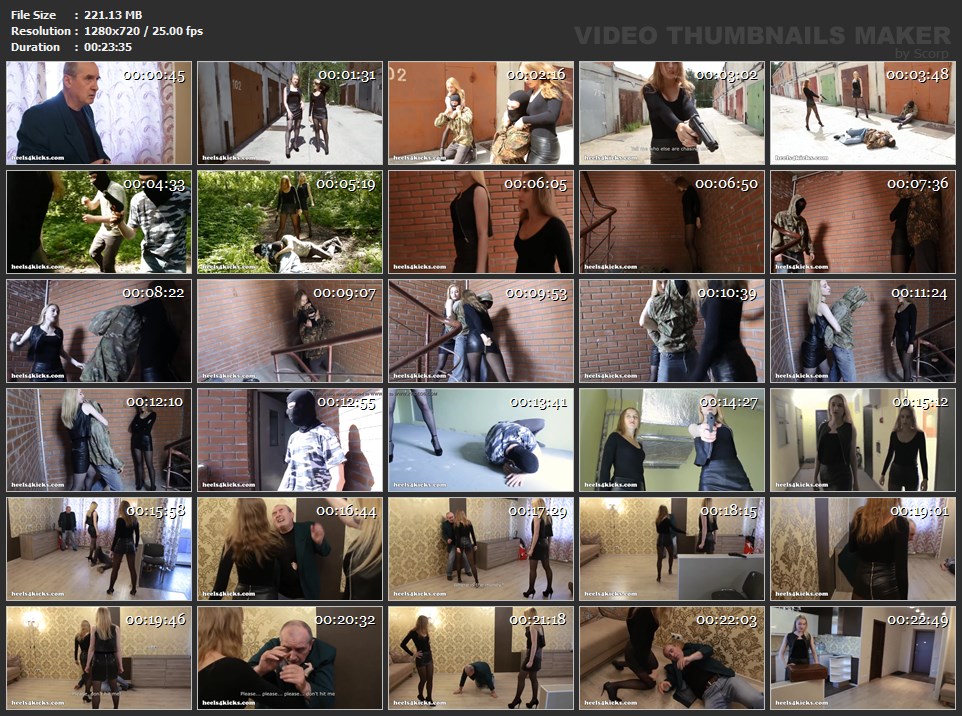Select the Resolution 1280x720 info line
962x716 pixels.
[x=106, y=31]
